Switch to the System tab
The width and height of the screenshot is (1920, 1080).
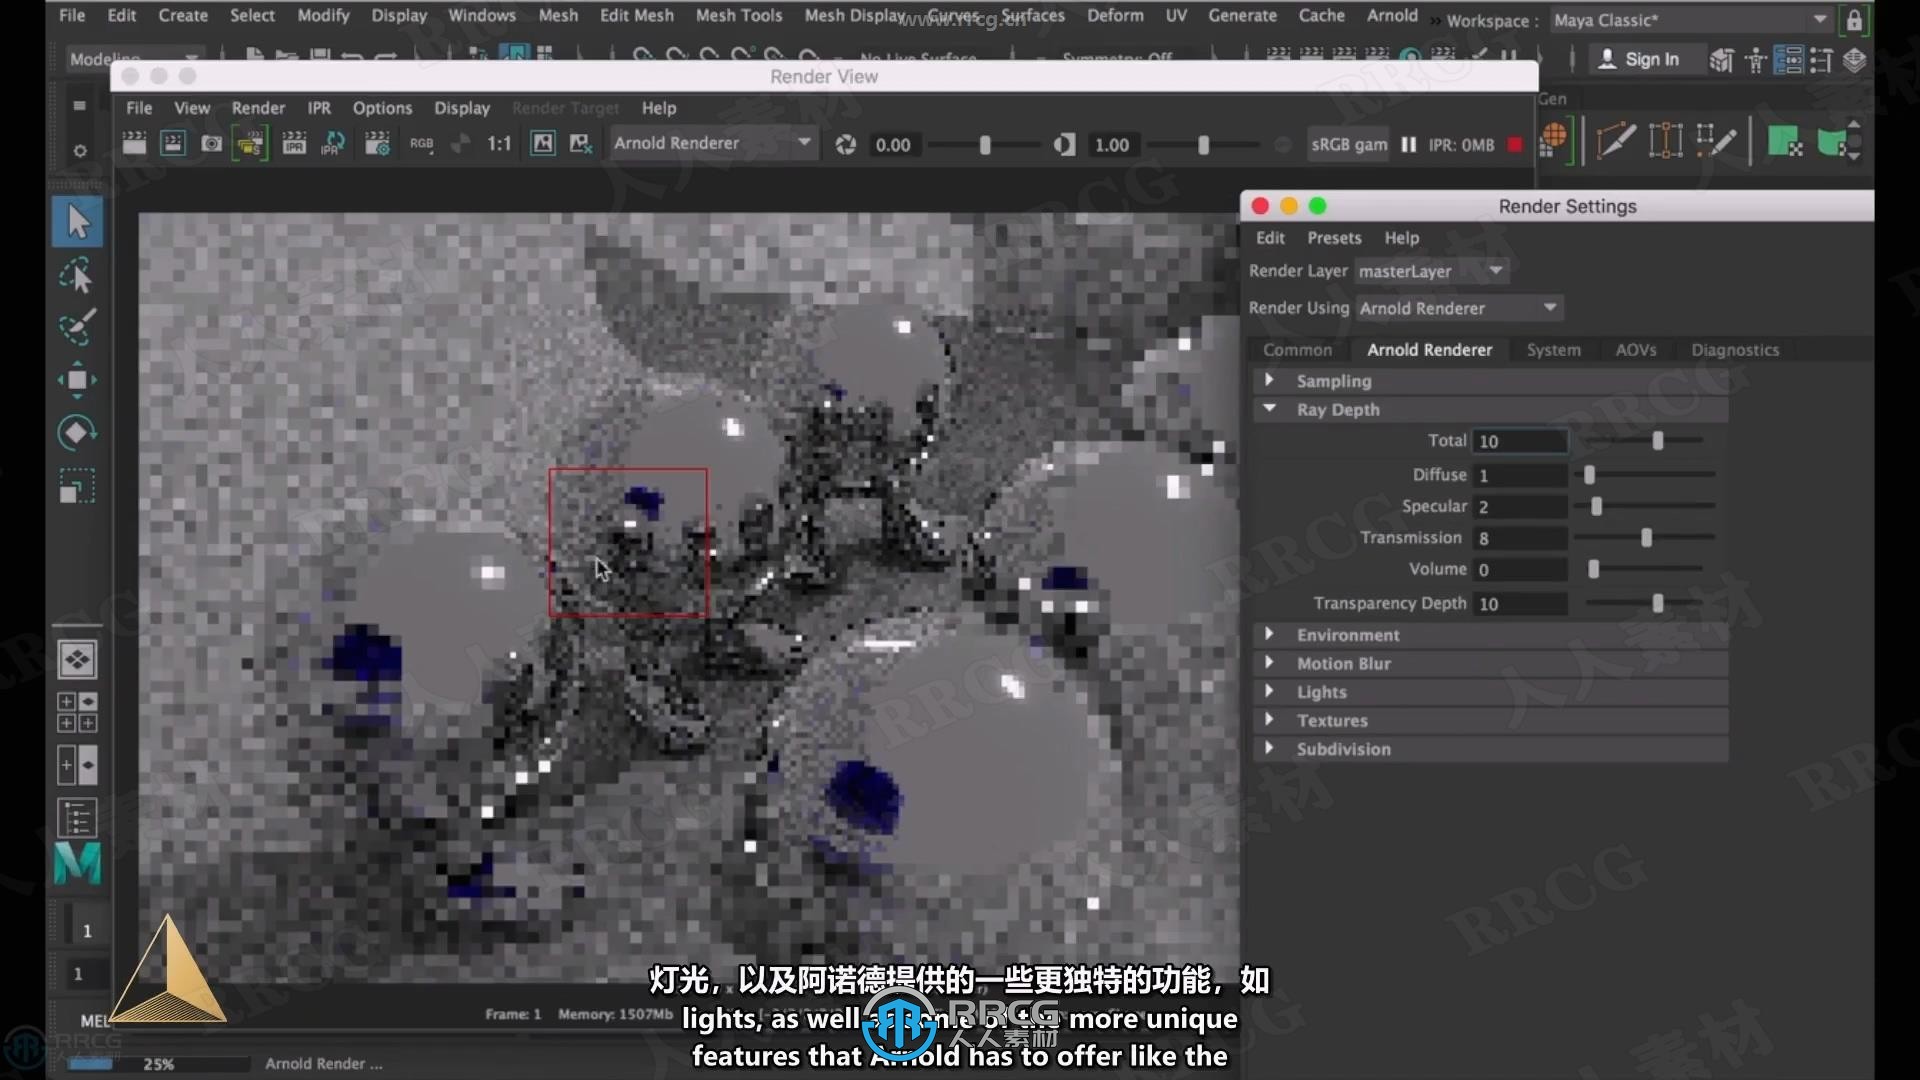point(1553,350)
